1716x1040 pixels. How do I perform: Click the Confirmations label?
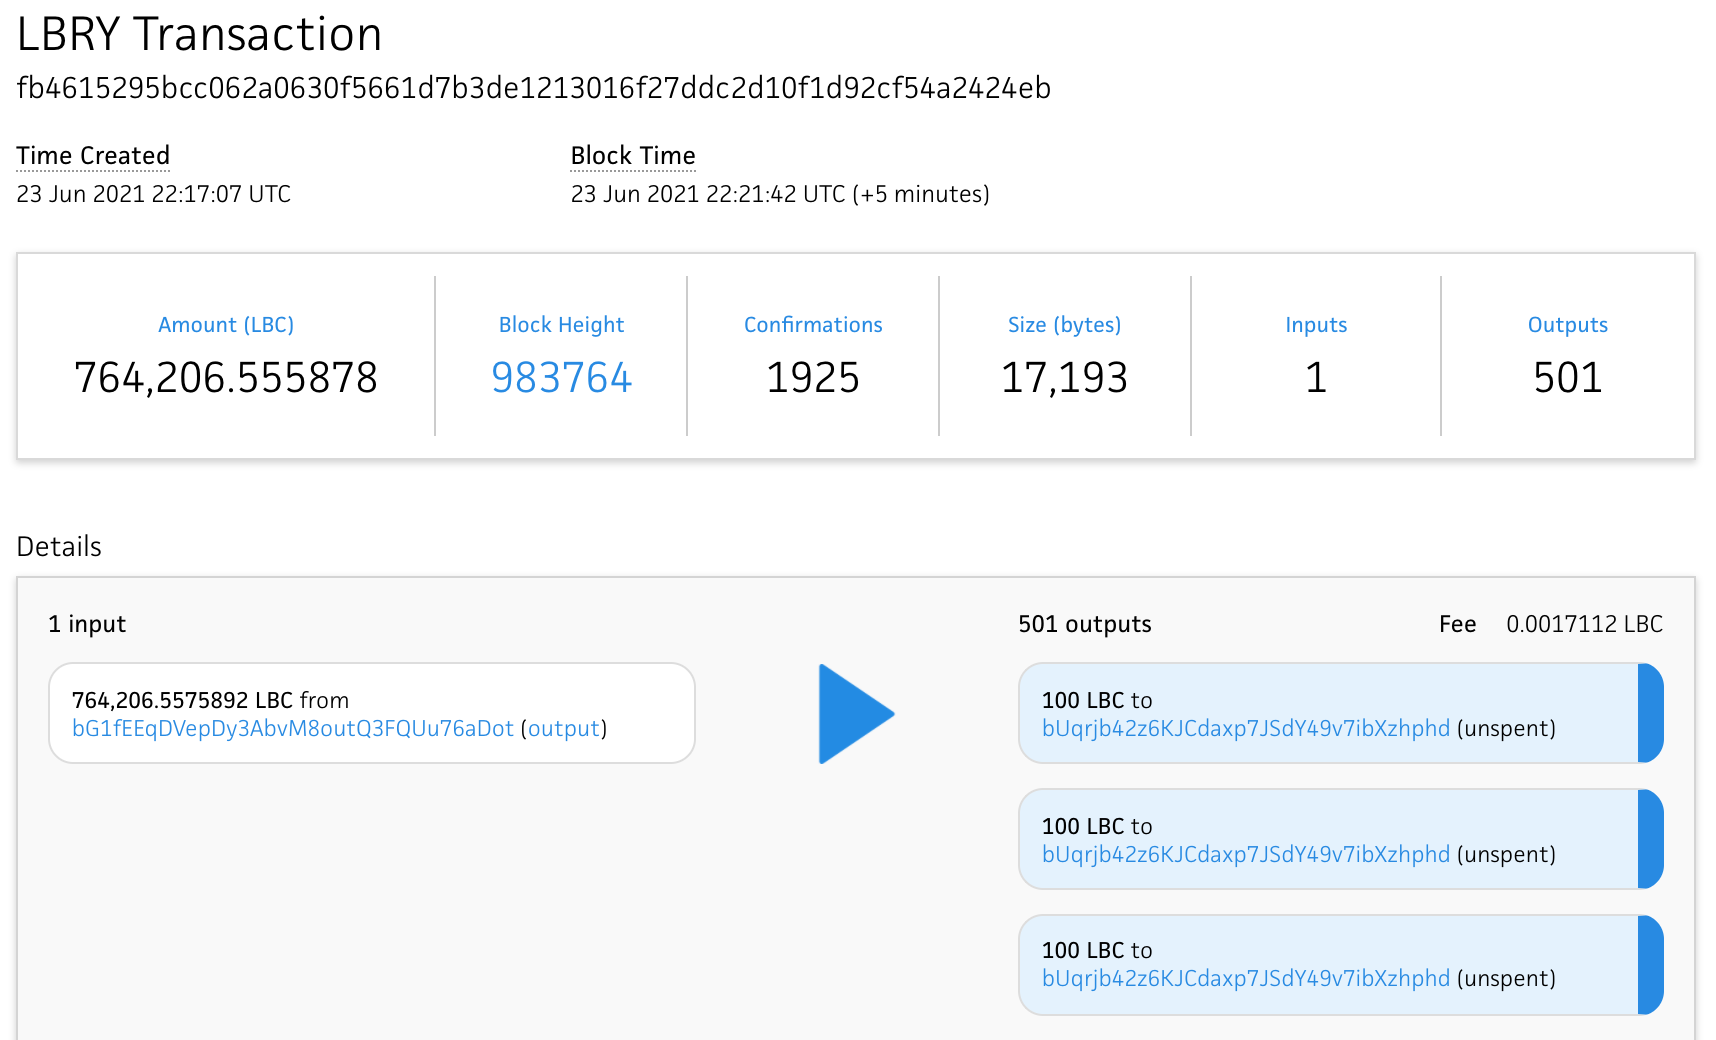point(813,325)
